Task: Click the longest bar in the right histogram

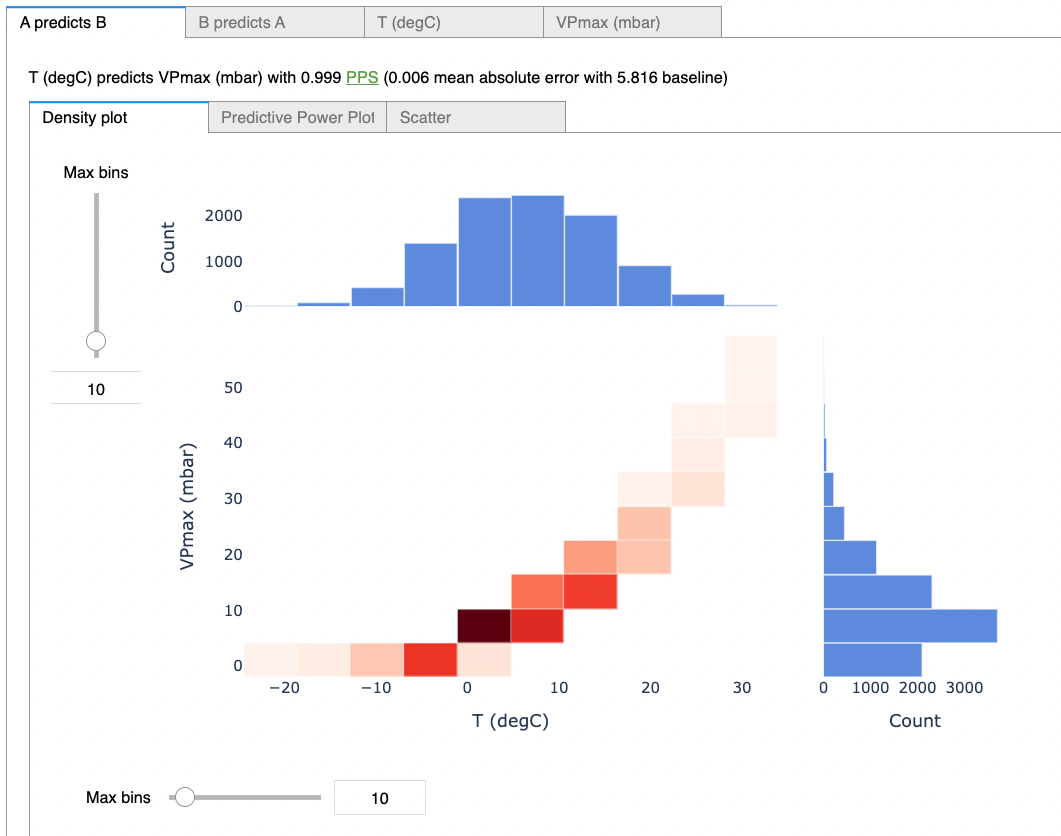Action: coord(908,623)
